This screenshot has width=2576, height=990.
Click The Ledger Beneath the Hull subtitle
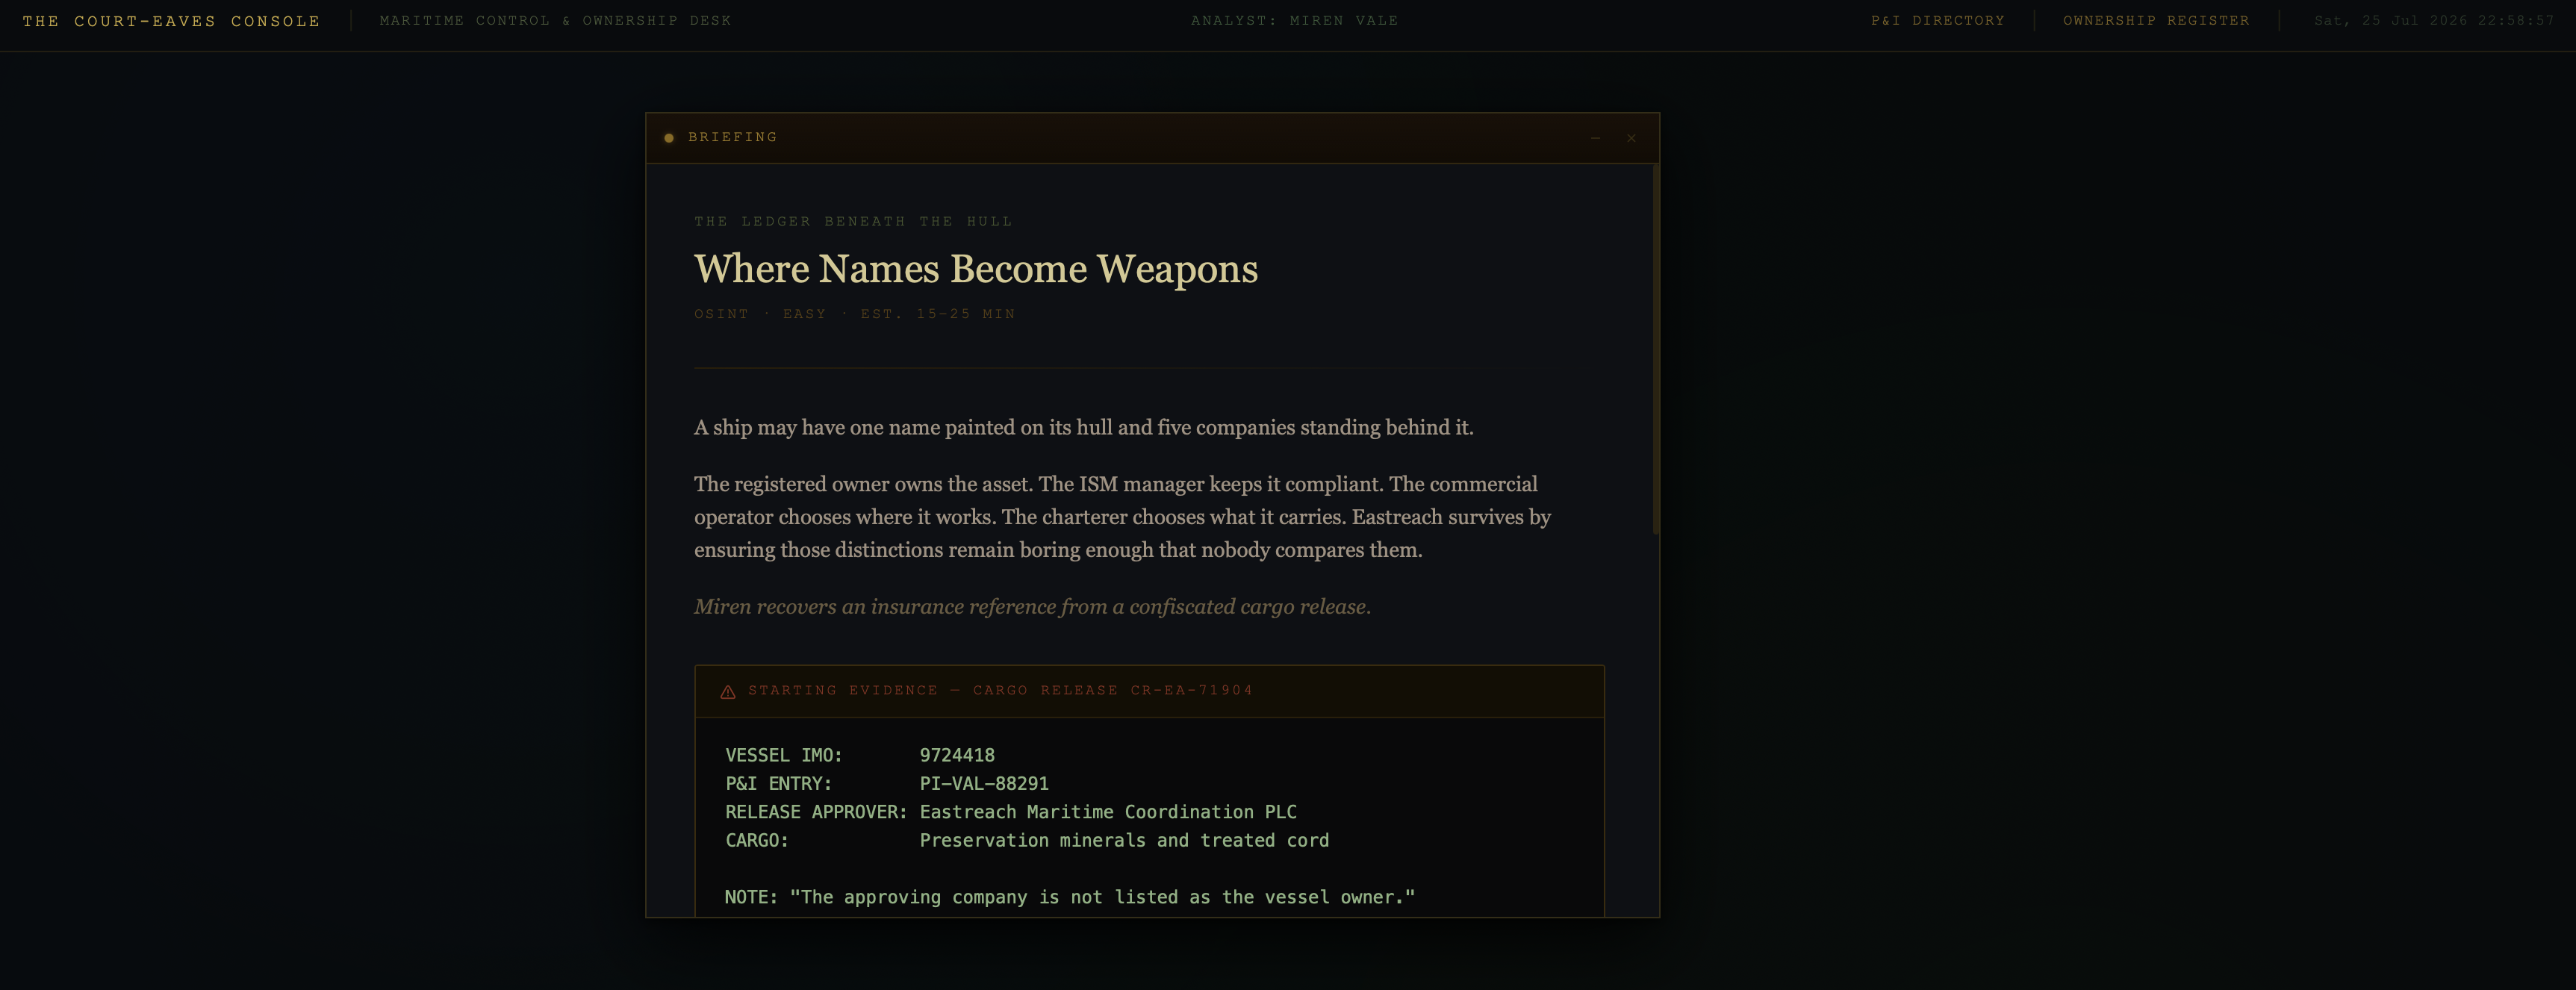point(853,221)
